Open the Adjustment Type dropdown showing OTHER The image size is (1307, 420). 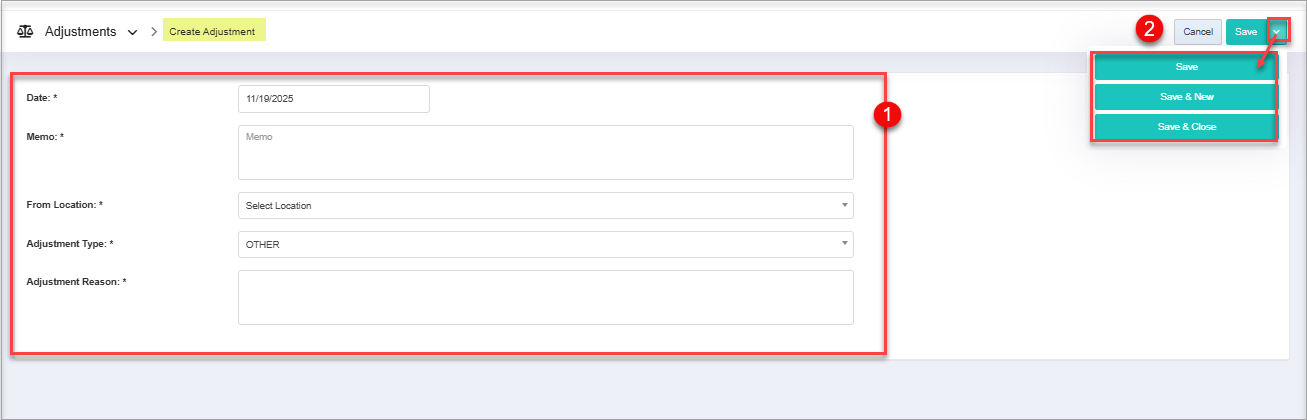click(545, 244)
